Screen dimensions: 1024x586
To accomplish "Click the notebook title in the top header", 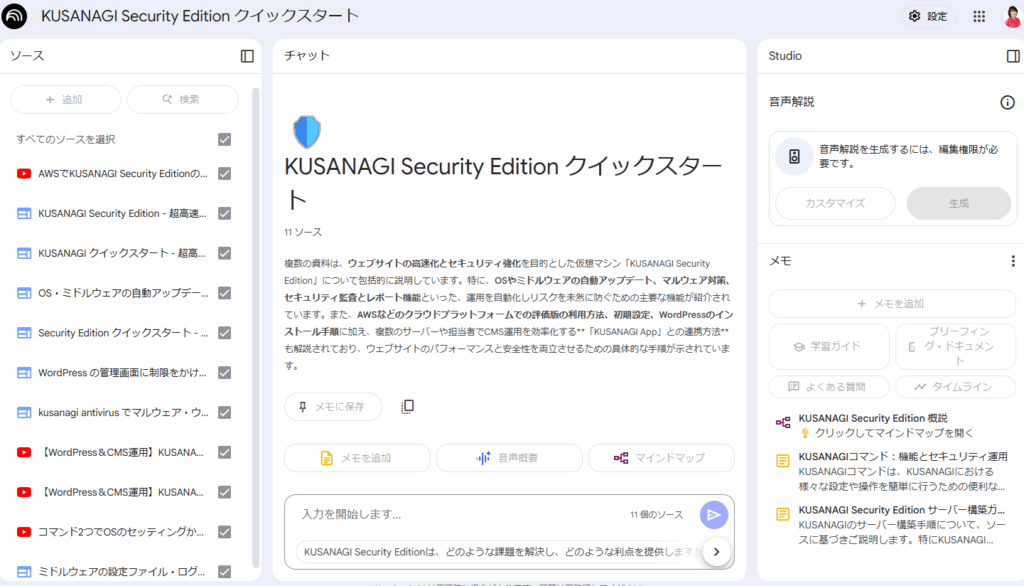I will coord(200,16).
